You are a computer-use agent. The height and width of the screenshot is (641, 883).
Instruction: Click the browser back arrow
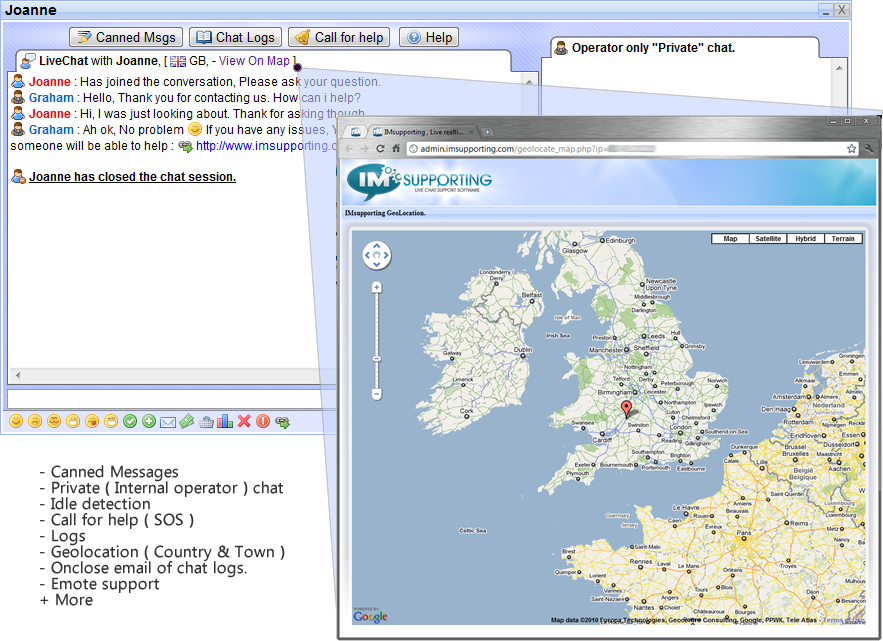(349, 148)
